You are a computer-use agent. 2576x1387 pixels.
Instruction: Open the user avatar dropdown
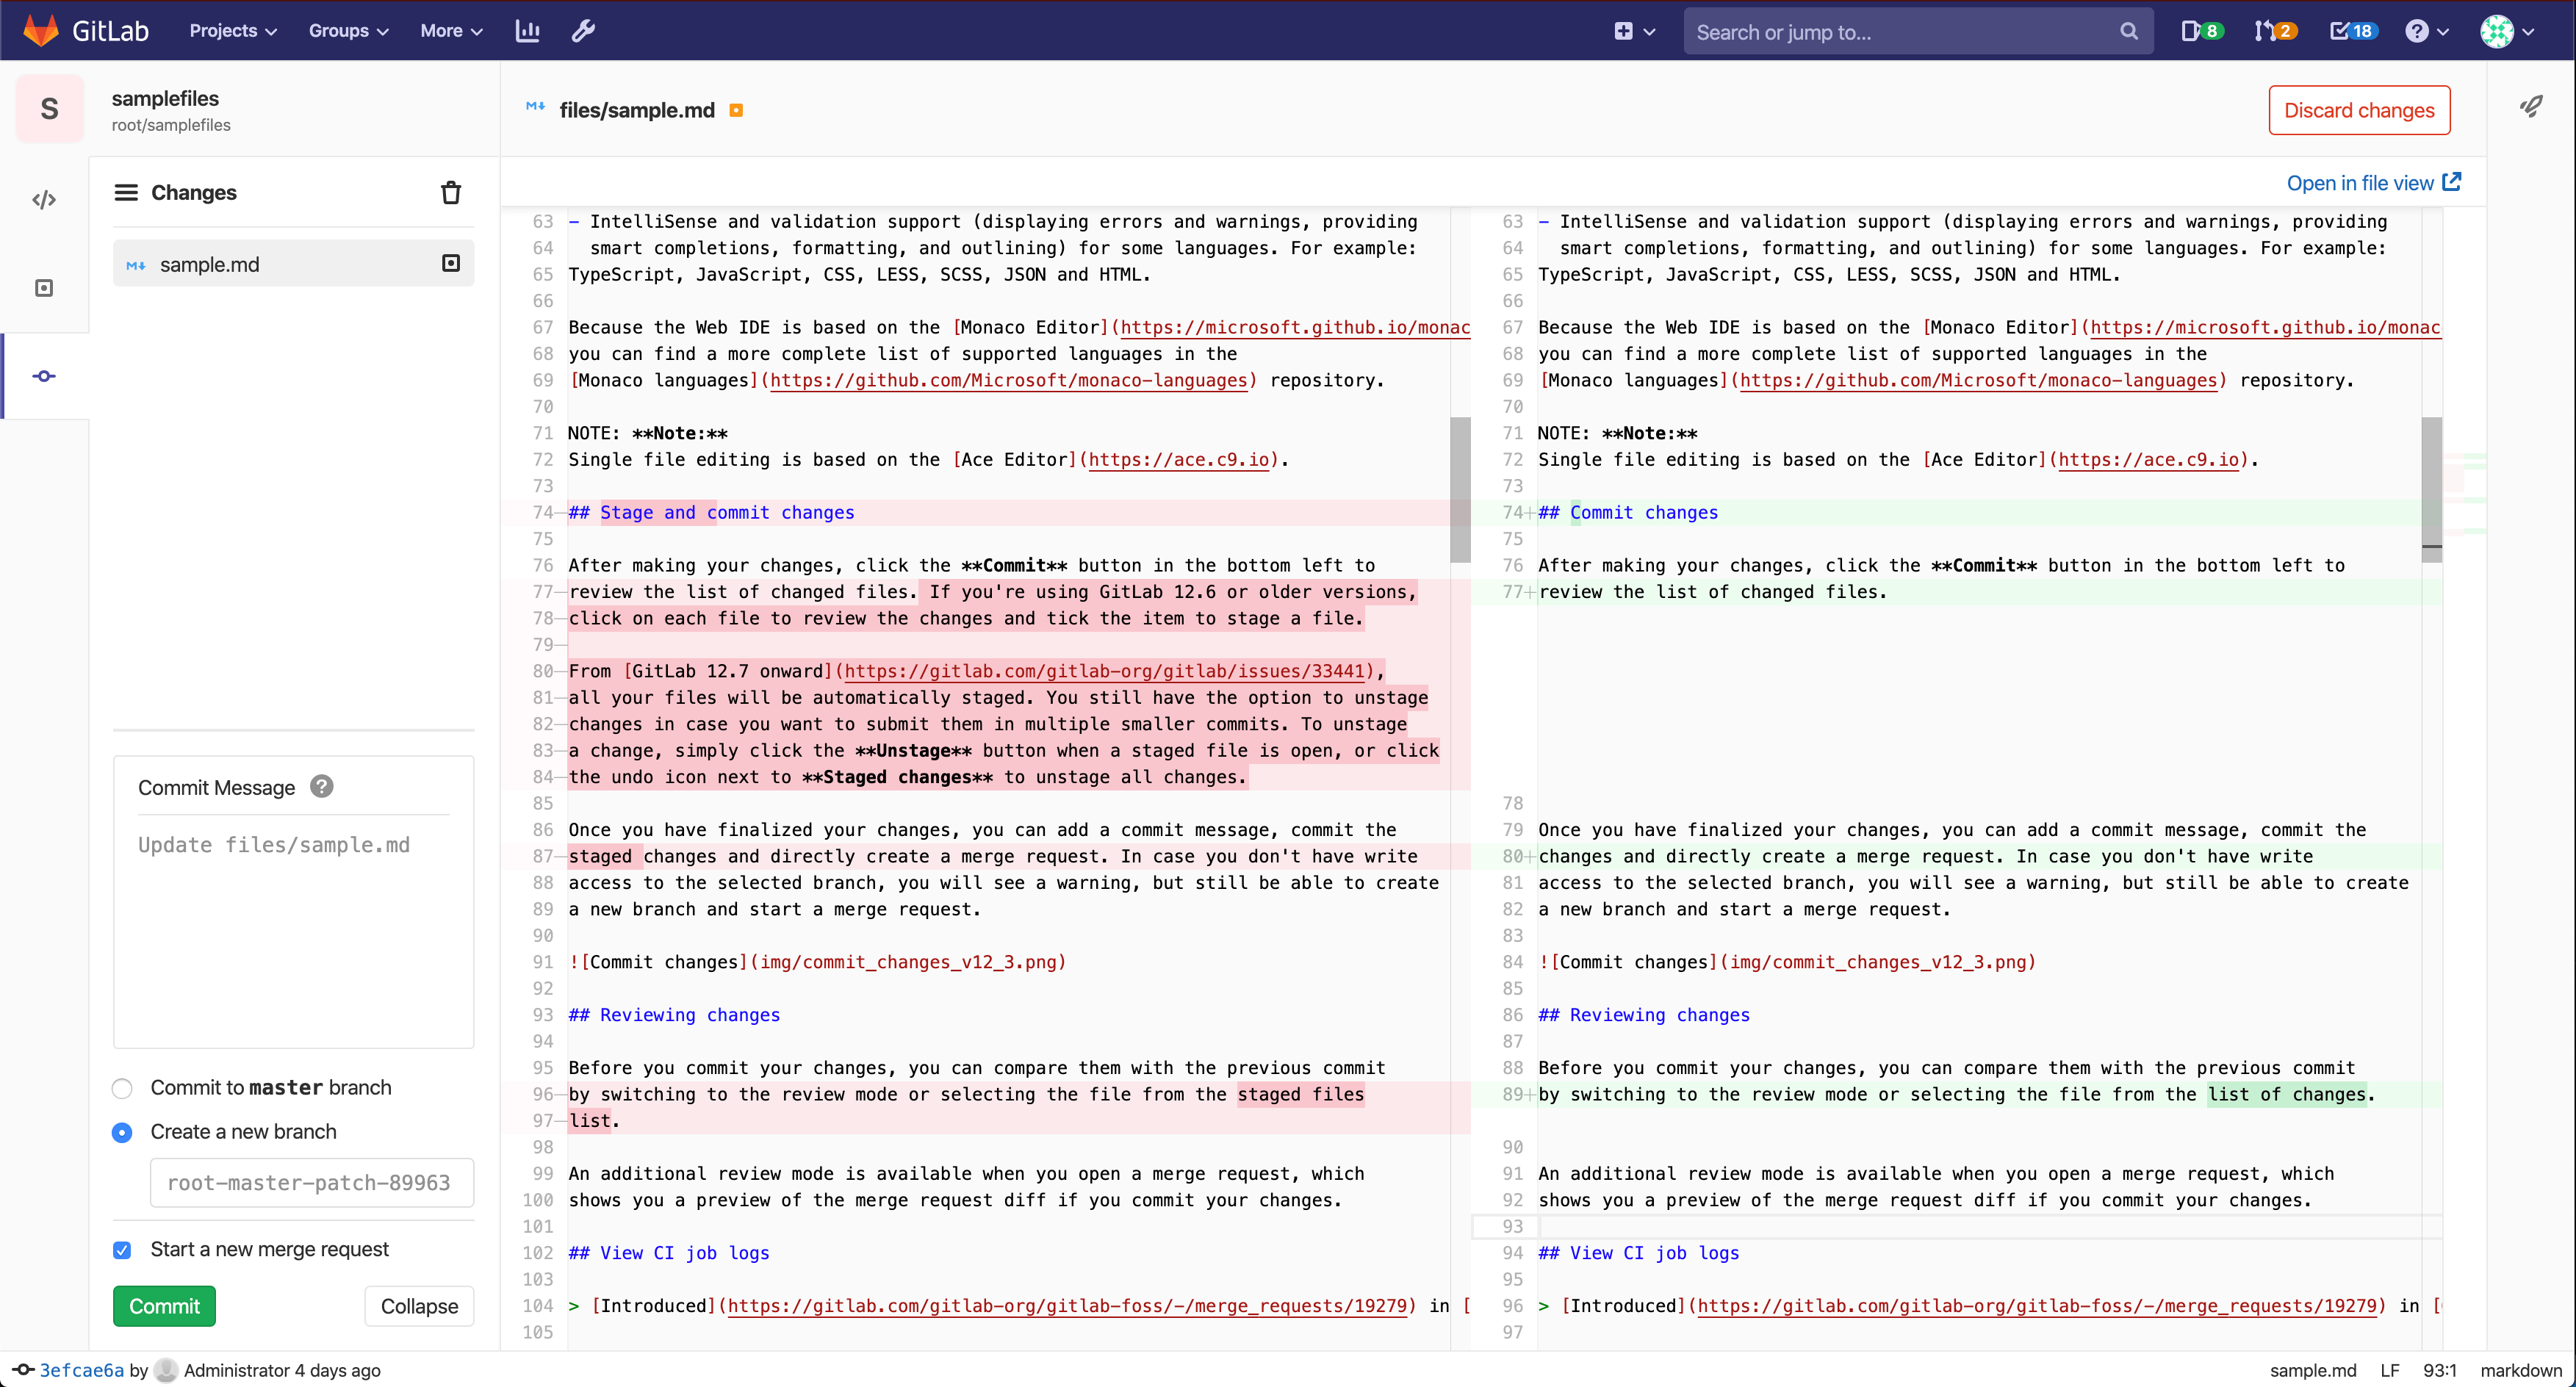[2506, 31]
